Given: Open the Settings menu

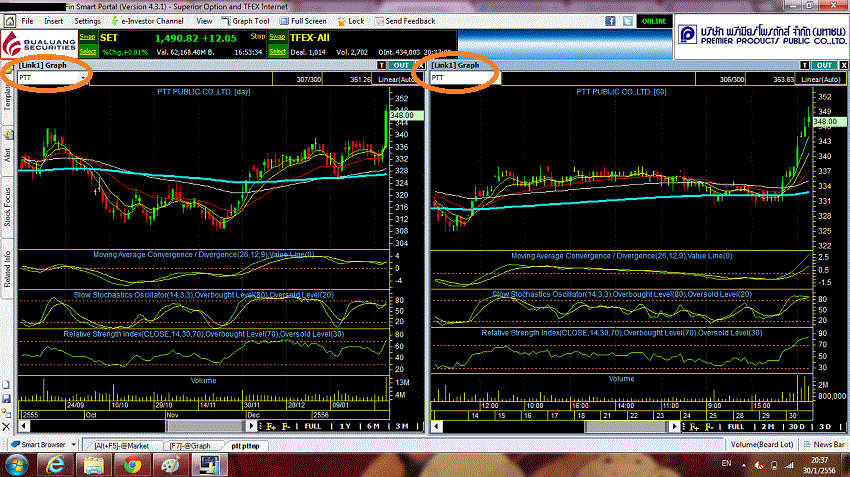Looking at the screenshot, I should (x=87, y=21).
